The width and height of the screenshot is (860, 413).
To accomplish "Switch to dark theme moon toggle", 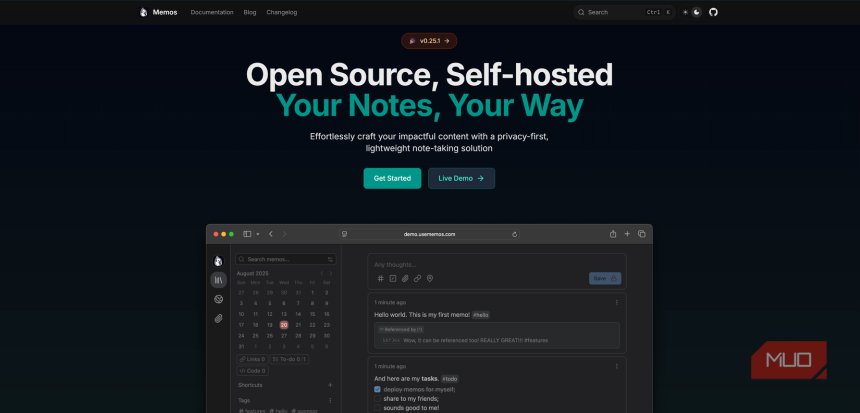I will tap(697, 12).
